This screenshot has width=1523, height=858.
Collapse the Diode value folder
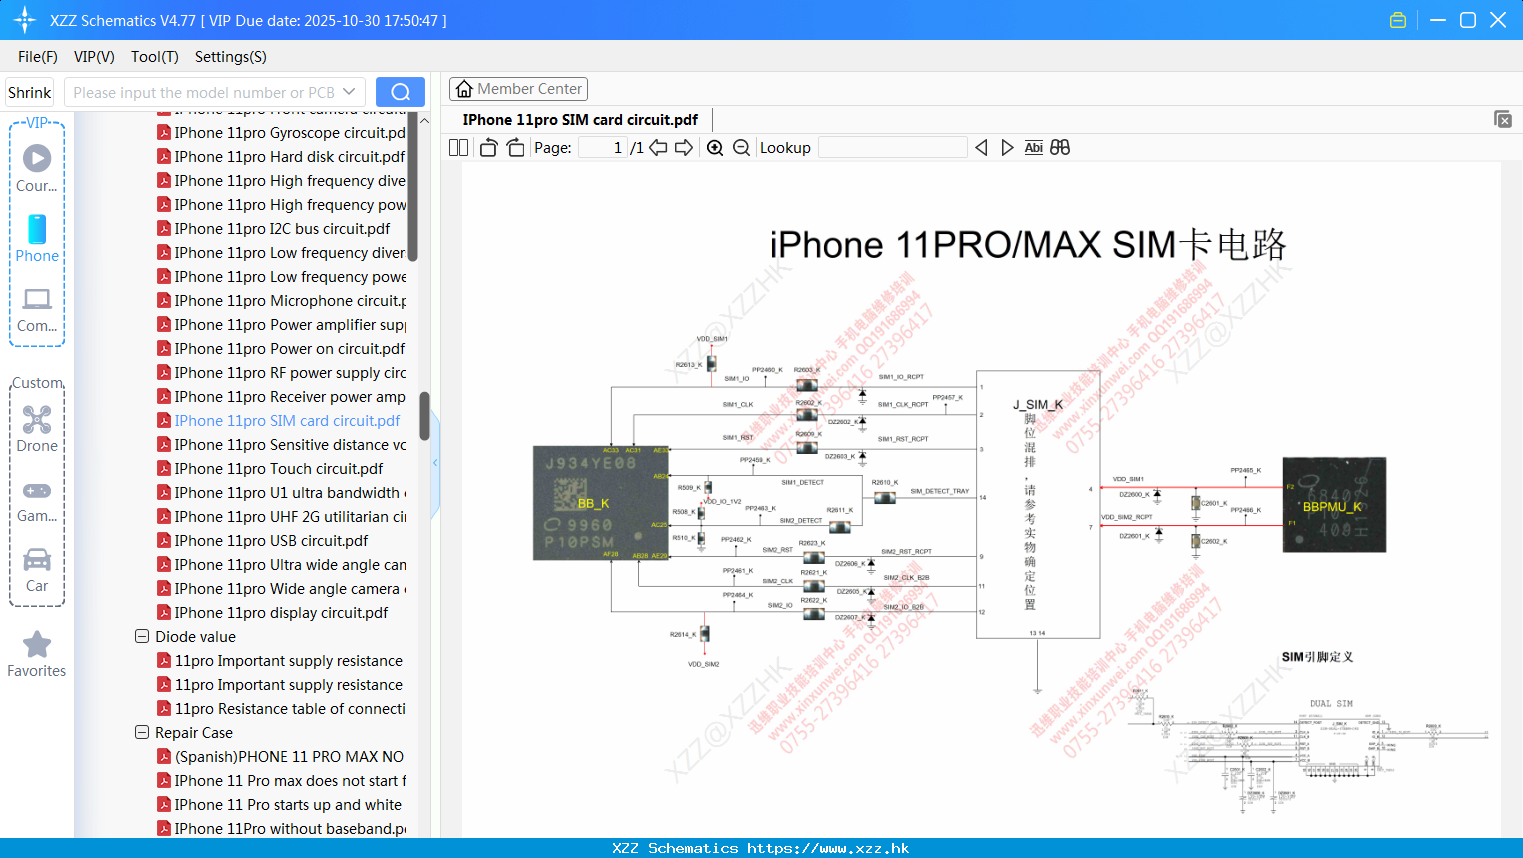point(142,636)
